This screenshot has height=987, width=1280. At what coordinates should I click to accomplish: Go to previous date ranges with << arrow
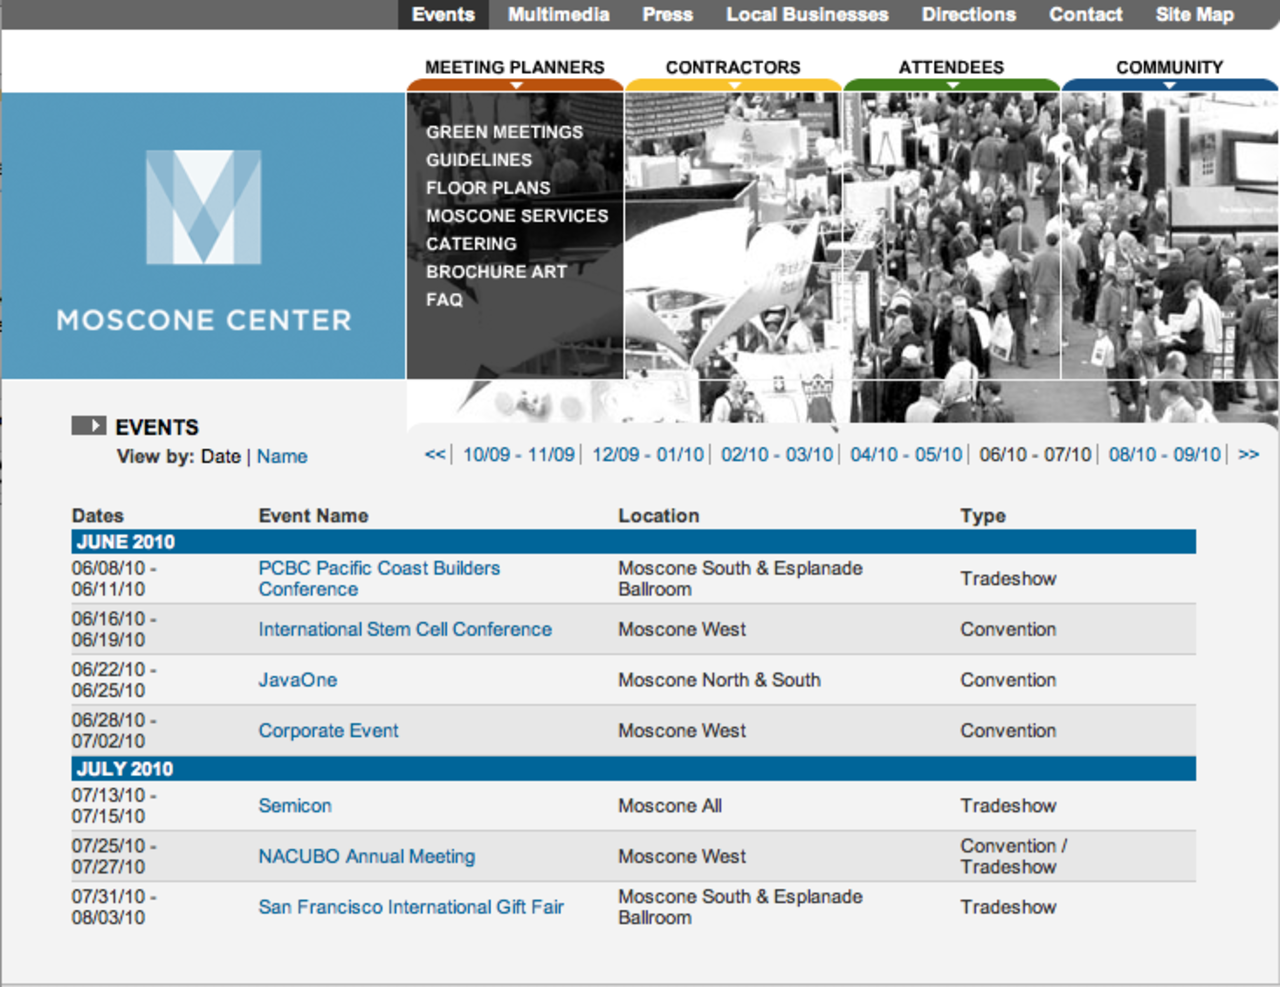click(x=434, y=455)
